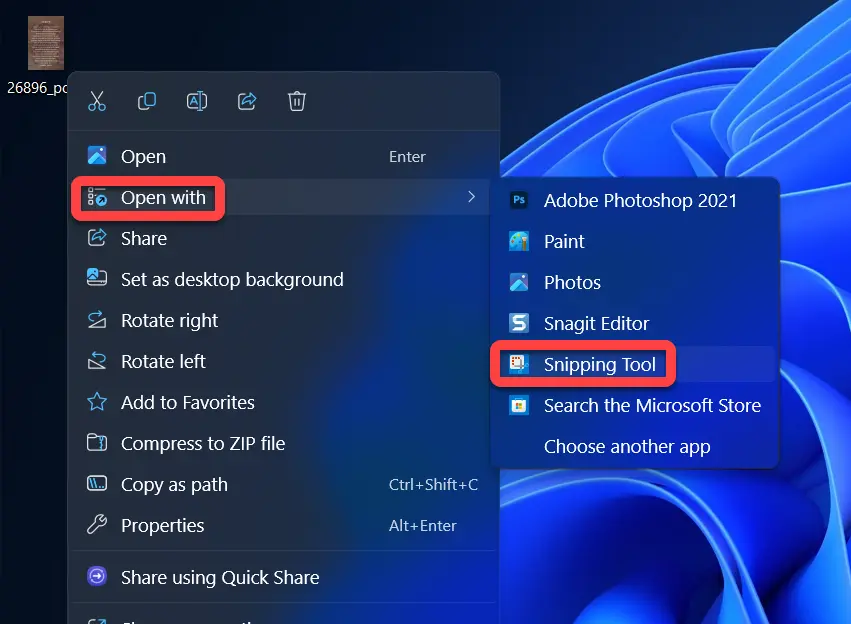
Task: Open with Adobe Photoshop 2021
Action: [635, 200]
